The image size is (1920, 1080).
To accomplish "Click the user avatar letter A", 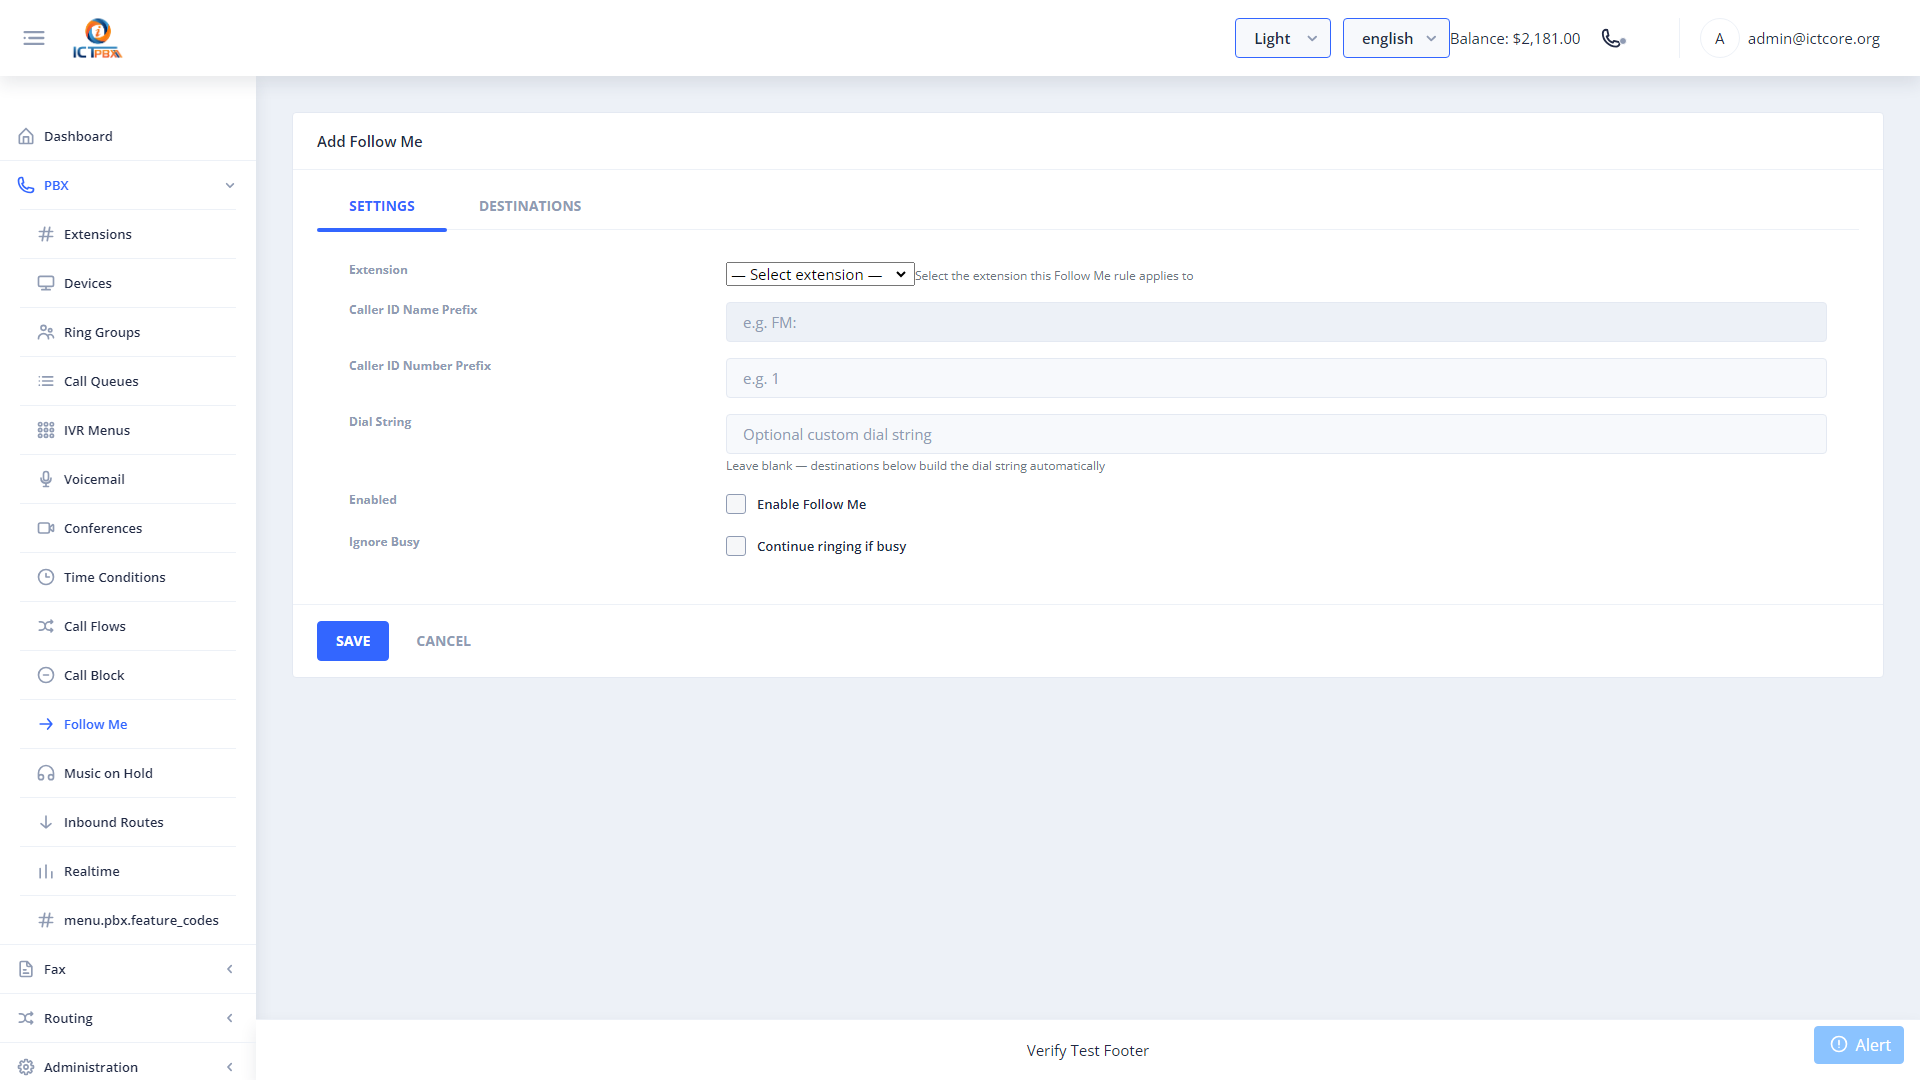I will pyautogui.click(x=1719, y=38).
